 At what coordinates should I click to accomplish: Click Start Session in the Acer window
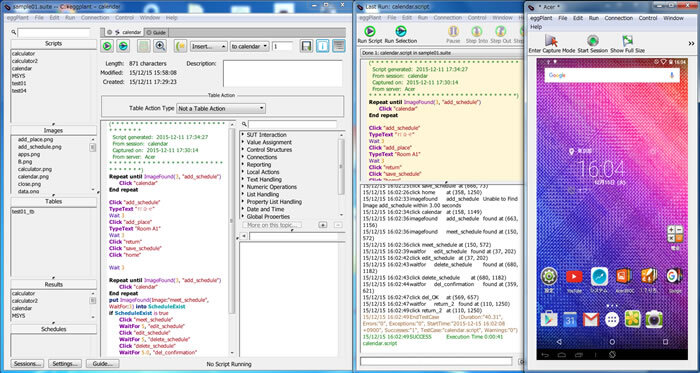[x=592, y=44]
